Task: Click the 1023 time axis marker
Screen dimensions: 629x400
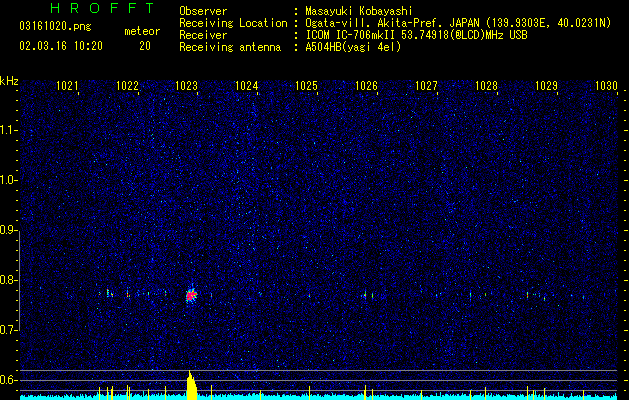Action: point(187,86)
